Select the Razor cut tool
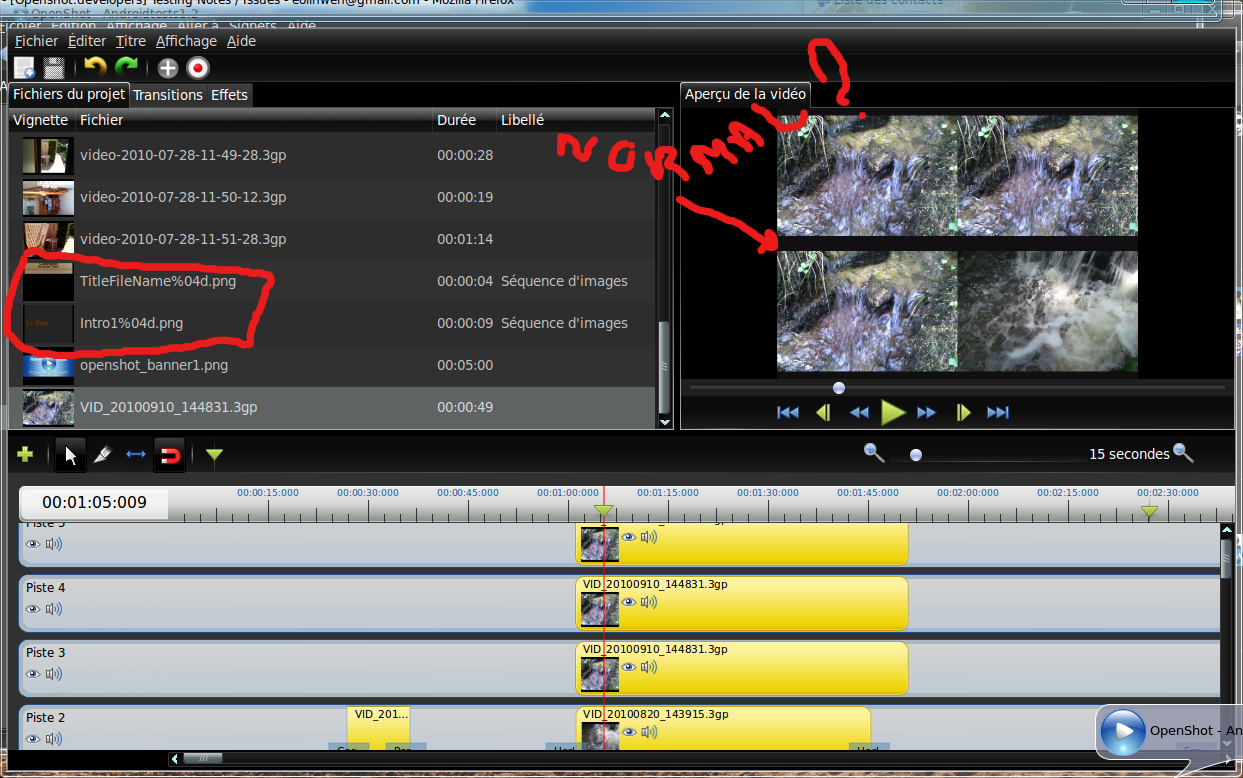 102,456
